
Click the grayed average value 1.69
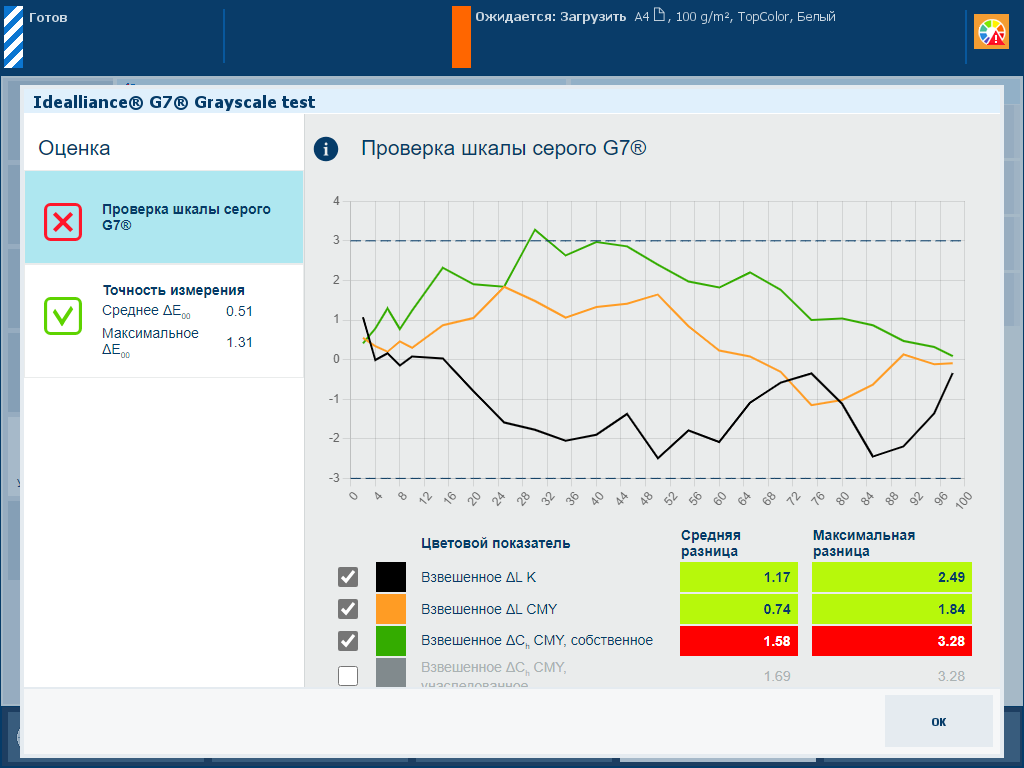tap(777, 676)
